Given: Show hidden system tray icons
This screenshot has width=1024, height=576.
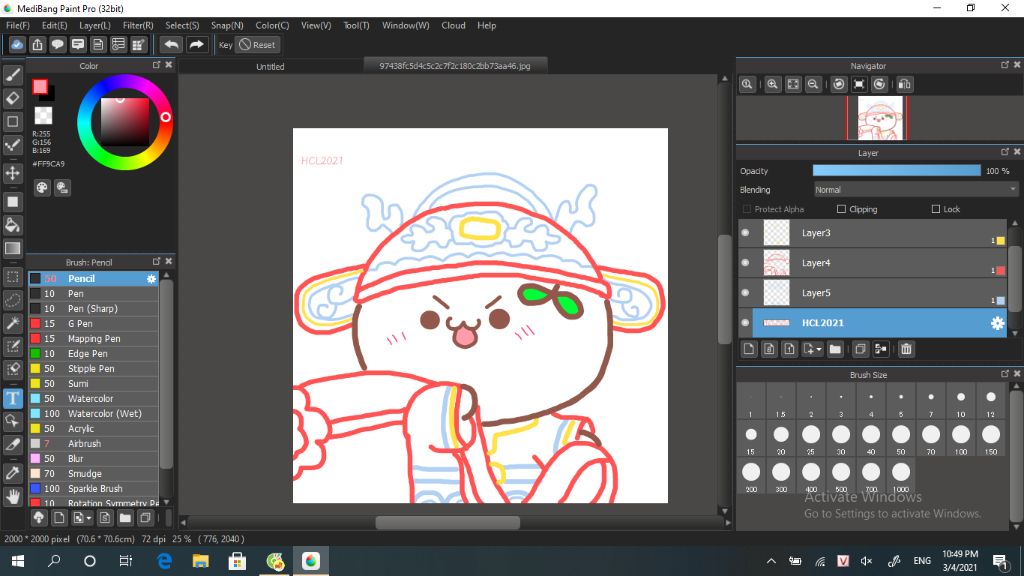Looking at the screenshot, I should point(771,561).
